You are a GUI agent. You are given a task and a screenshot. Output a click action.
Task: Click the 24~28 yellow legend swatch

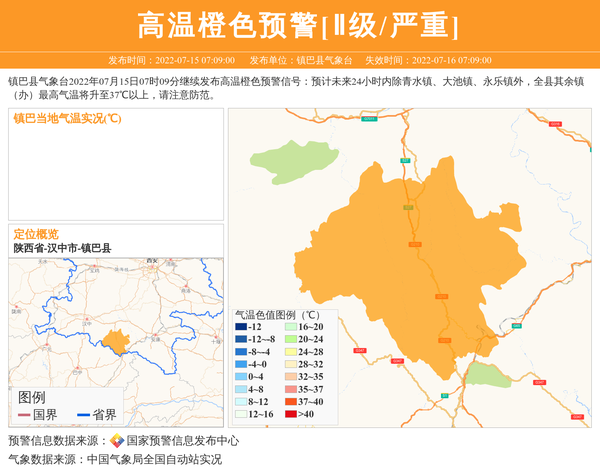[291, 352]
